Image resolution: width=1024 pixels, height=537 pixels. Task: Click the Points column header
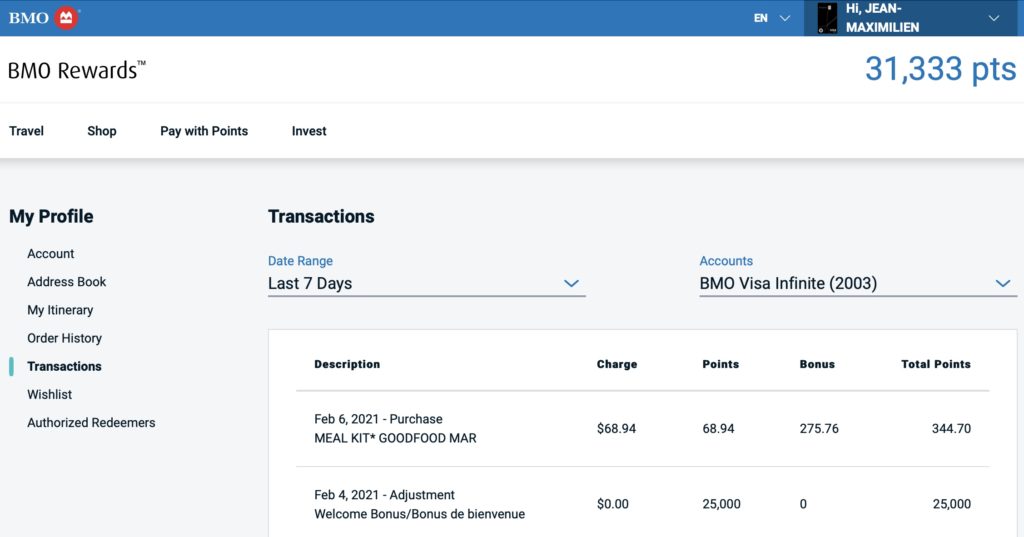click(720, 364)
